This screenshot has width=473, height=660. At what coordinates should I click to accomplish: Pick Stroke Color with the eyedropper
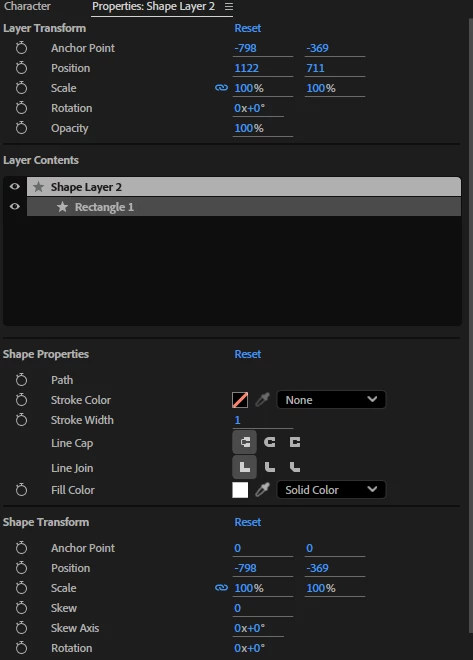[262, 400]
